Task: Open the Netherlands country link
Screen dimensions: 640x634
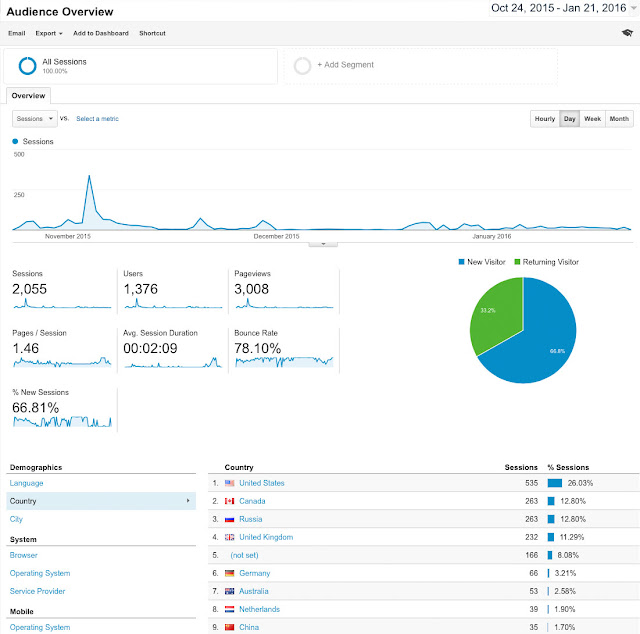Action: [260, 609]
